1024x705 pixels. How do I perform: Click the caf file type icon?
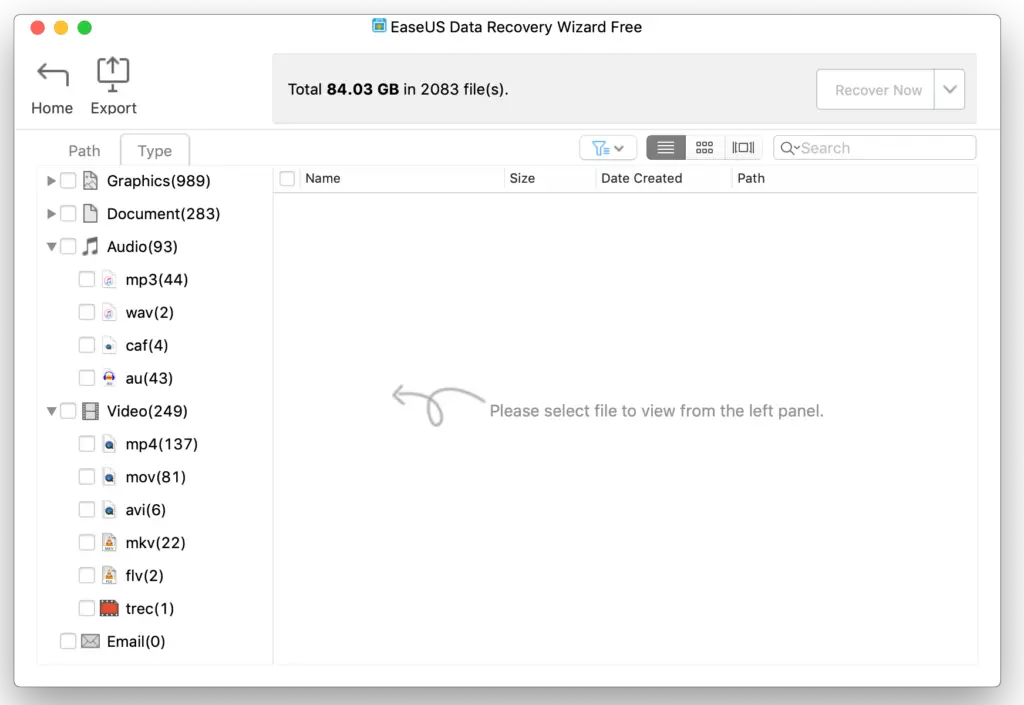click(109, 345)
